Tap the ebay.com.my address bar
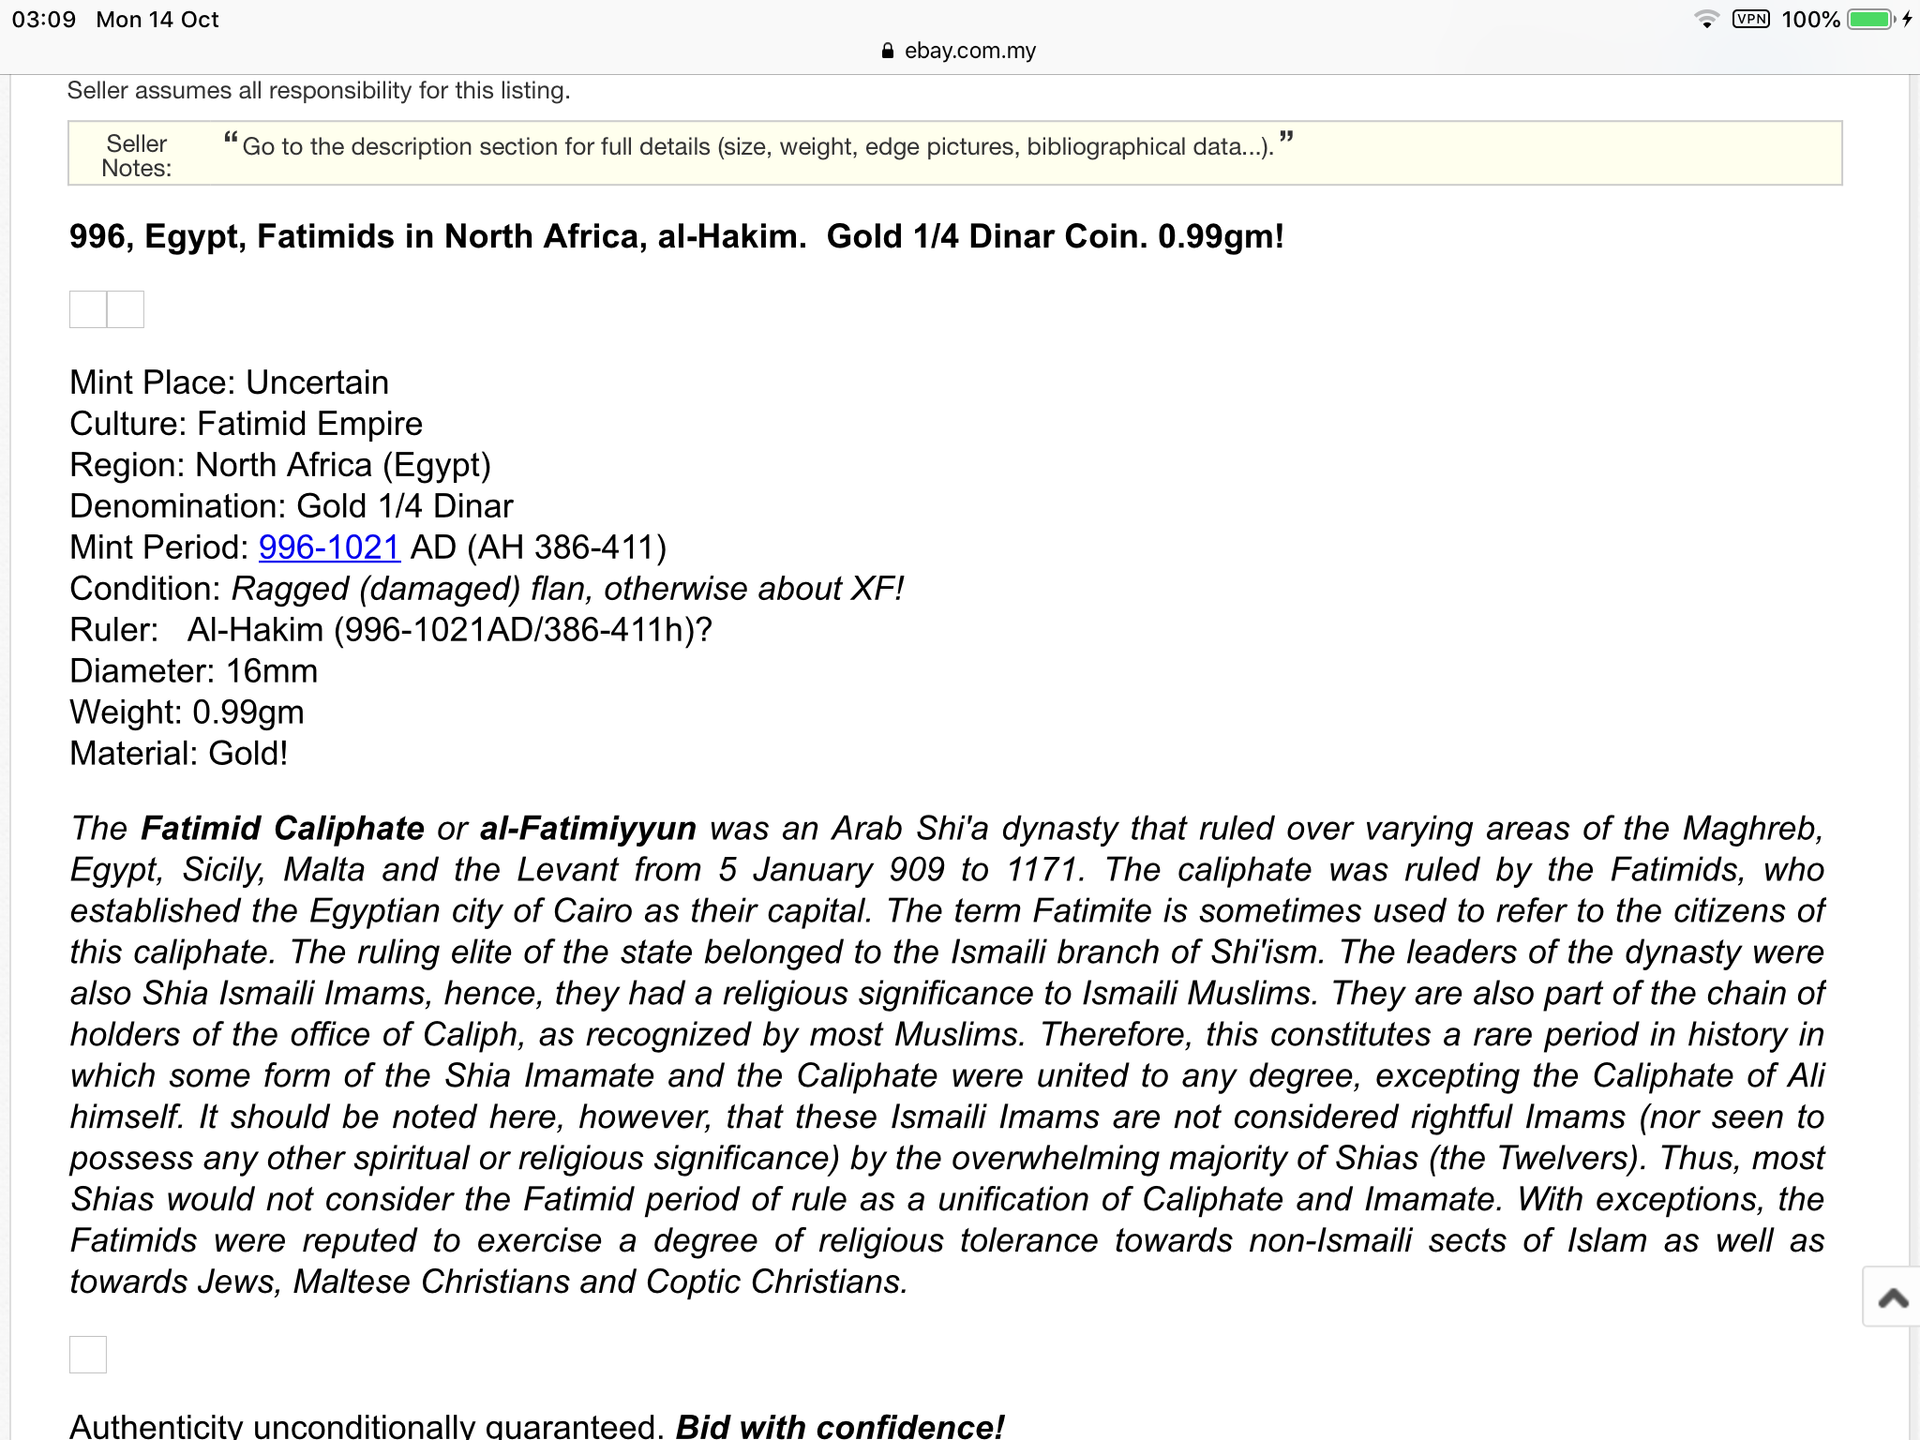 (x=969, y=51)
